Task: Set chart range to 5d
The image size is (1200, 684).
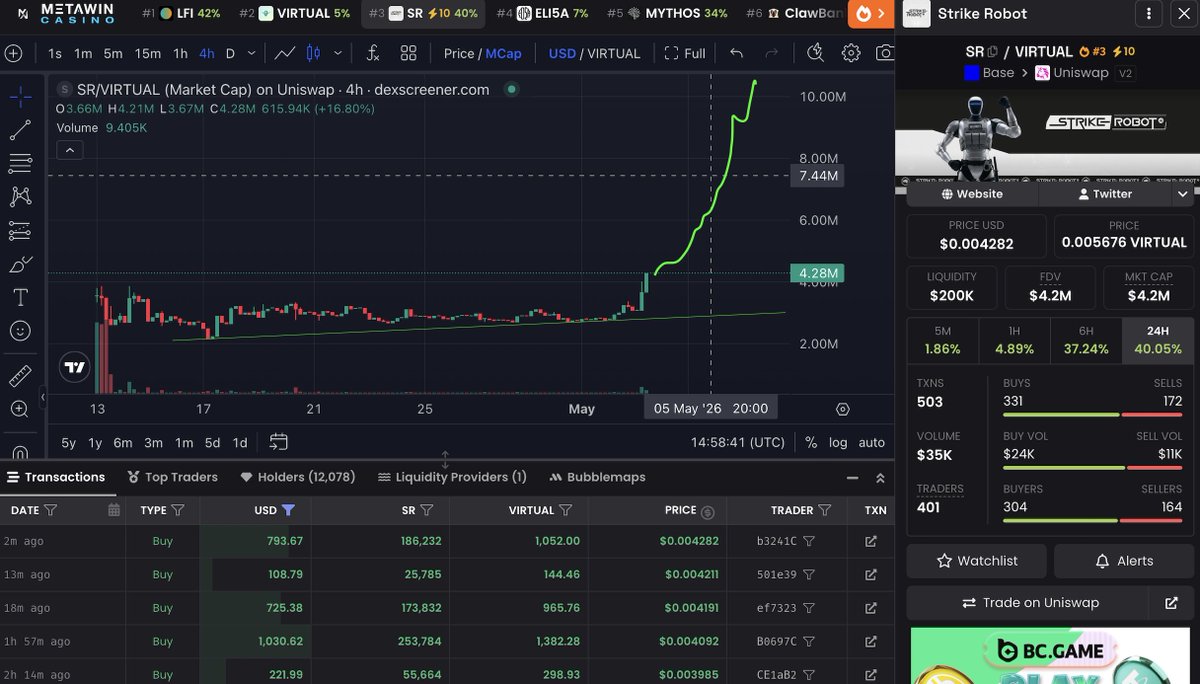Action: pos(212,442)
